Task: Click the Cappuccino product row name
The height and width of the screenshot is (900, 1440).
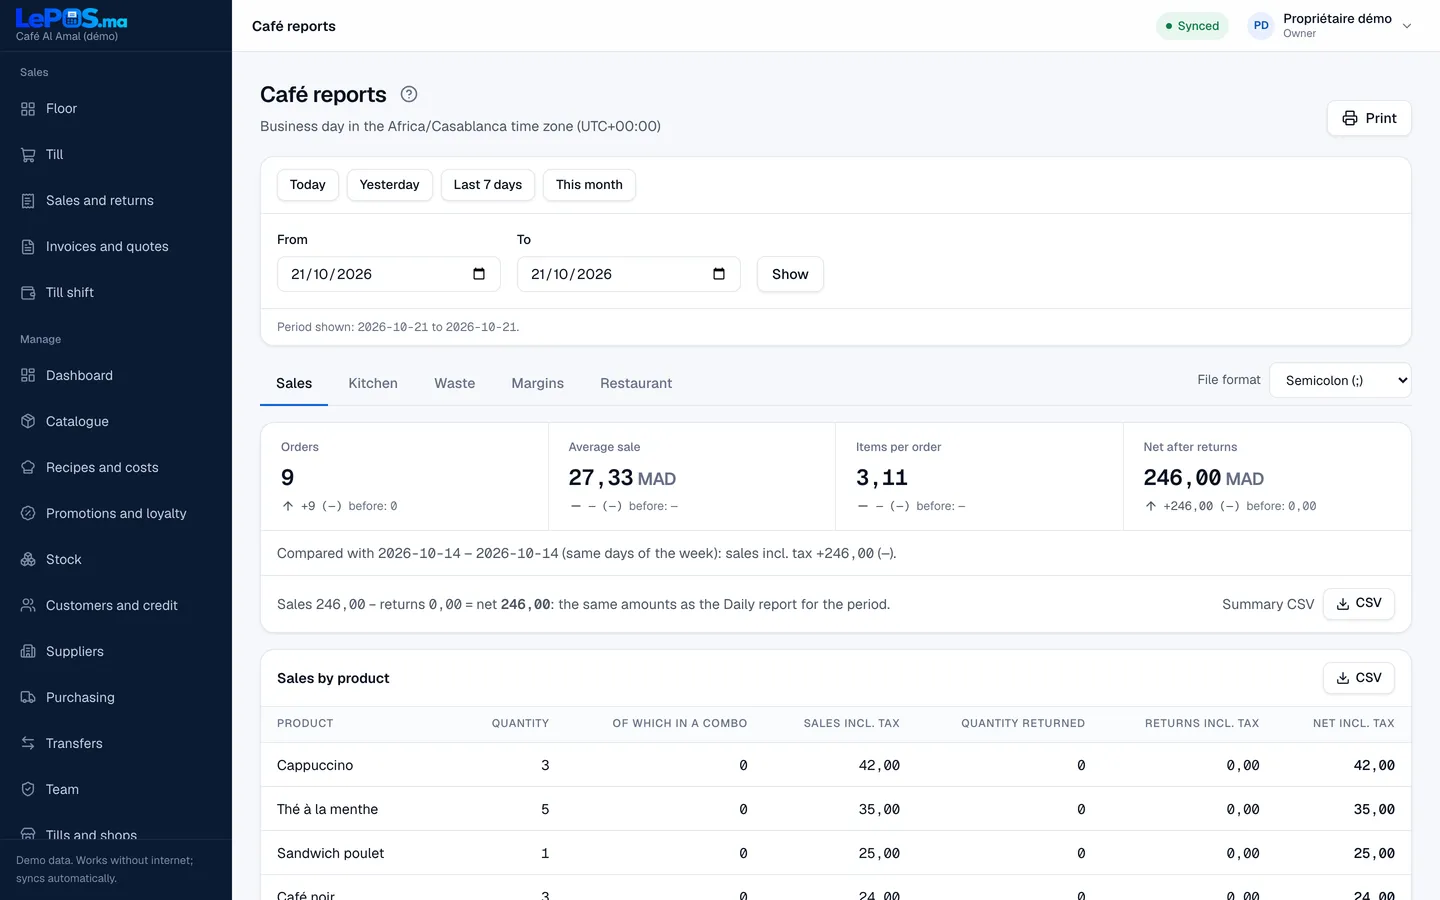Action: [315, 766]
